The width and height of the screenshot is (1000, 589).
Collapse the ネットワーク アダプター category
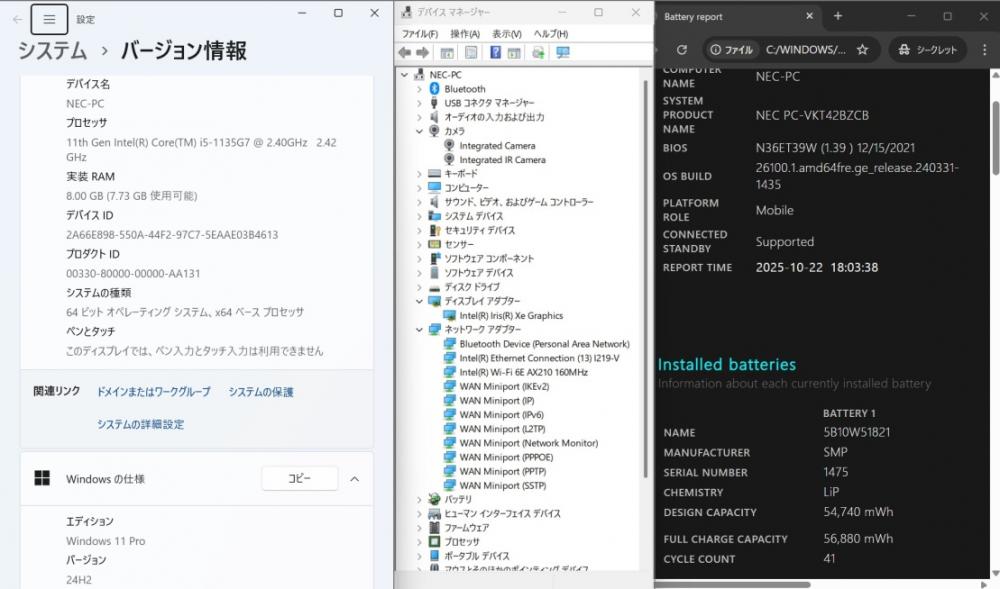click(x=420, y=330)
